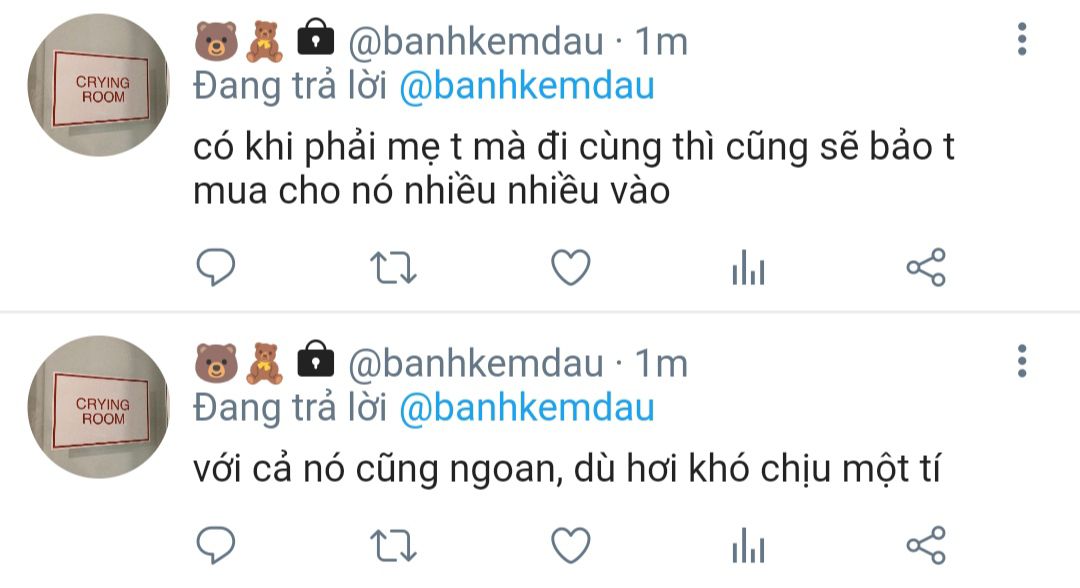
Task: Open the second tweet's text to view thread
Action: (x=567, y=470)
